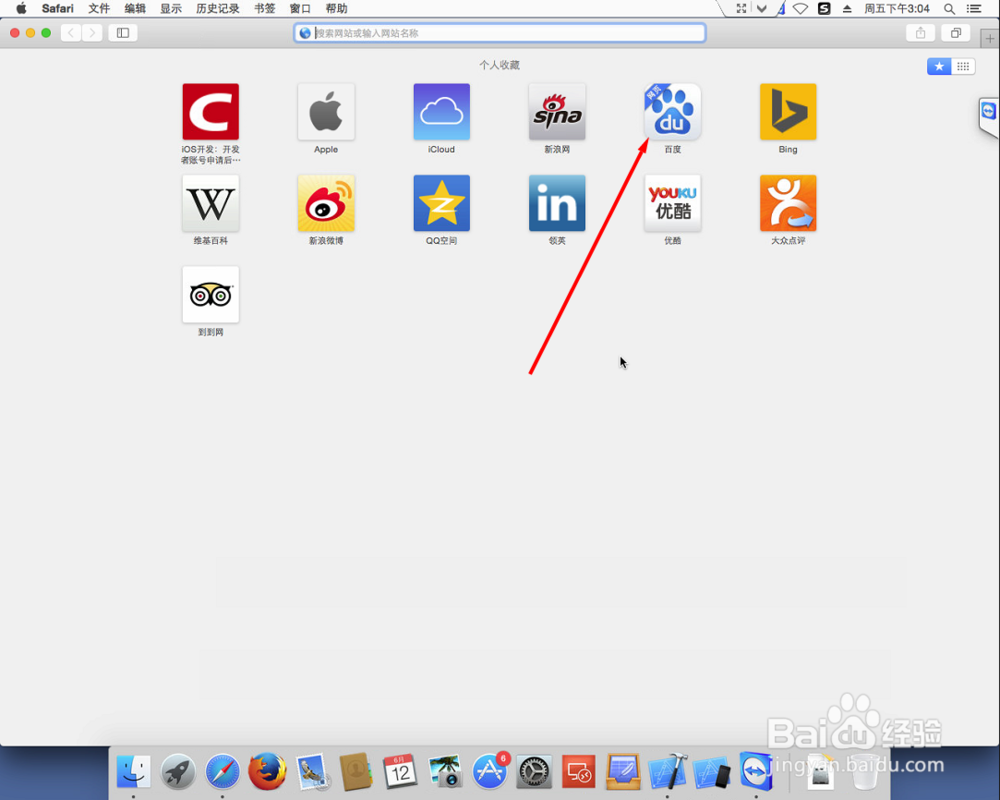Open iOS Simulator in the Dock
Image resolution: width=1000 pixels, height=800 pixels.
[x=712, y=771]
